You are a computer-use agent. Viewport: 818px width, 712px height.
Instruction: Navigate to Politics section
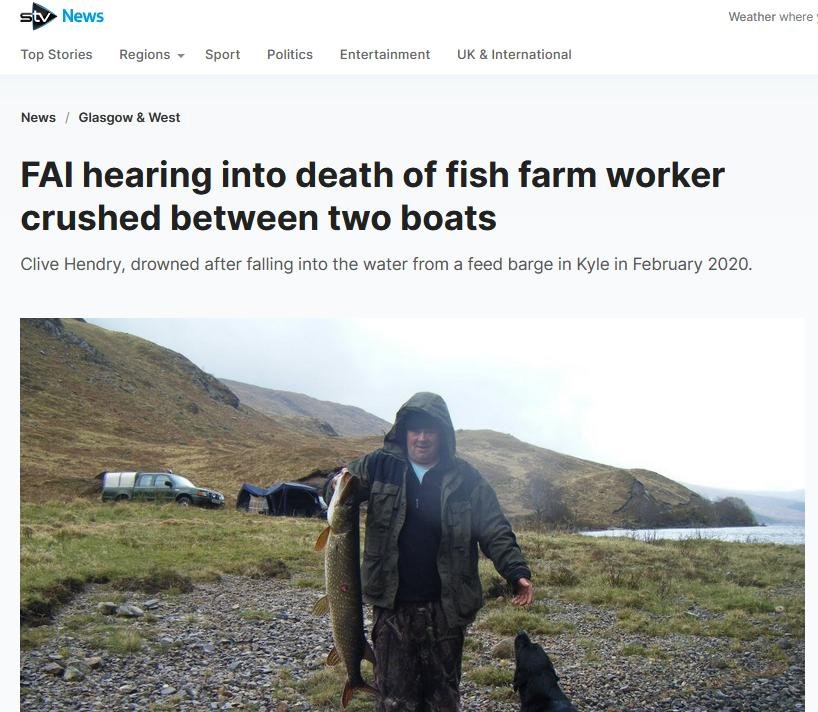pos(290,54)
